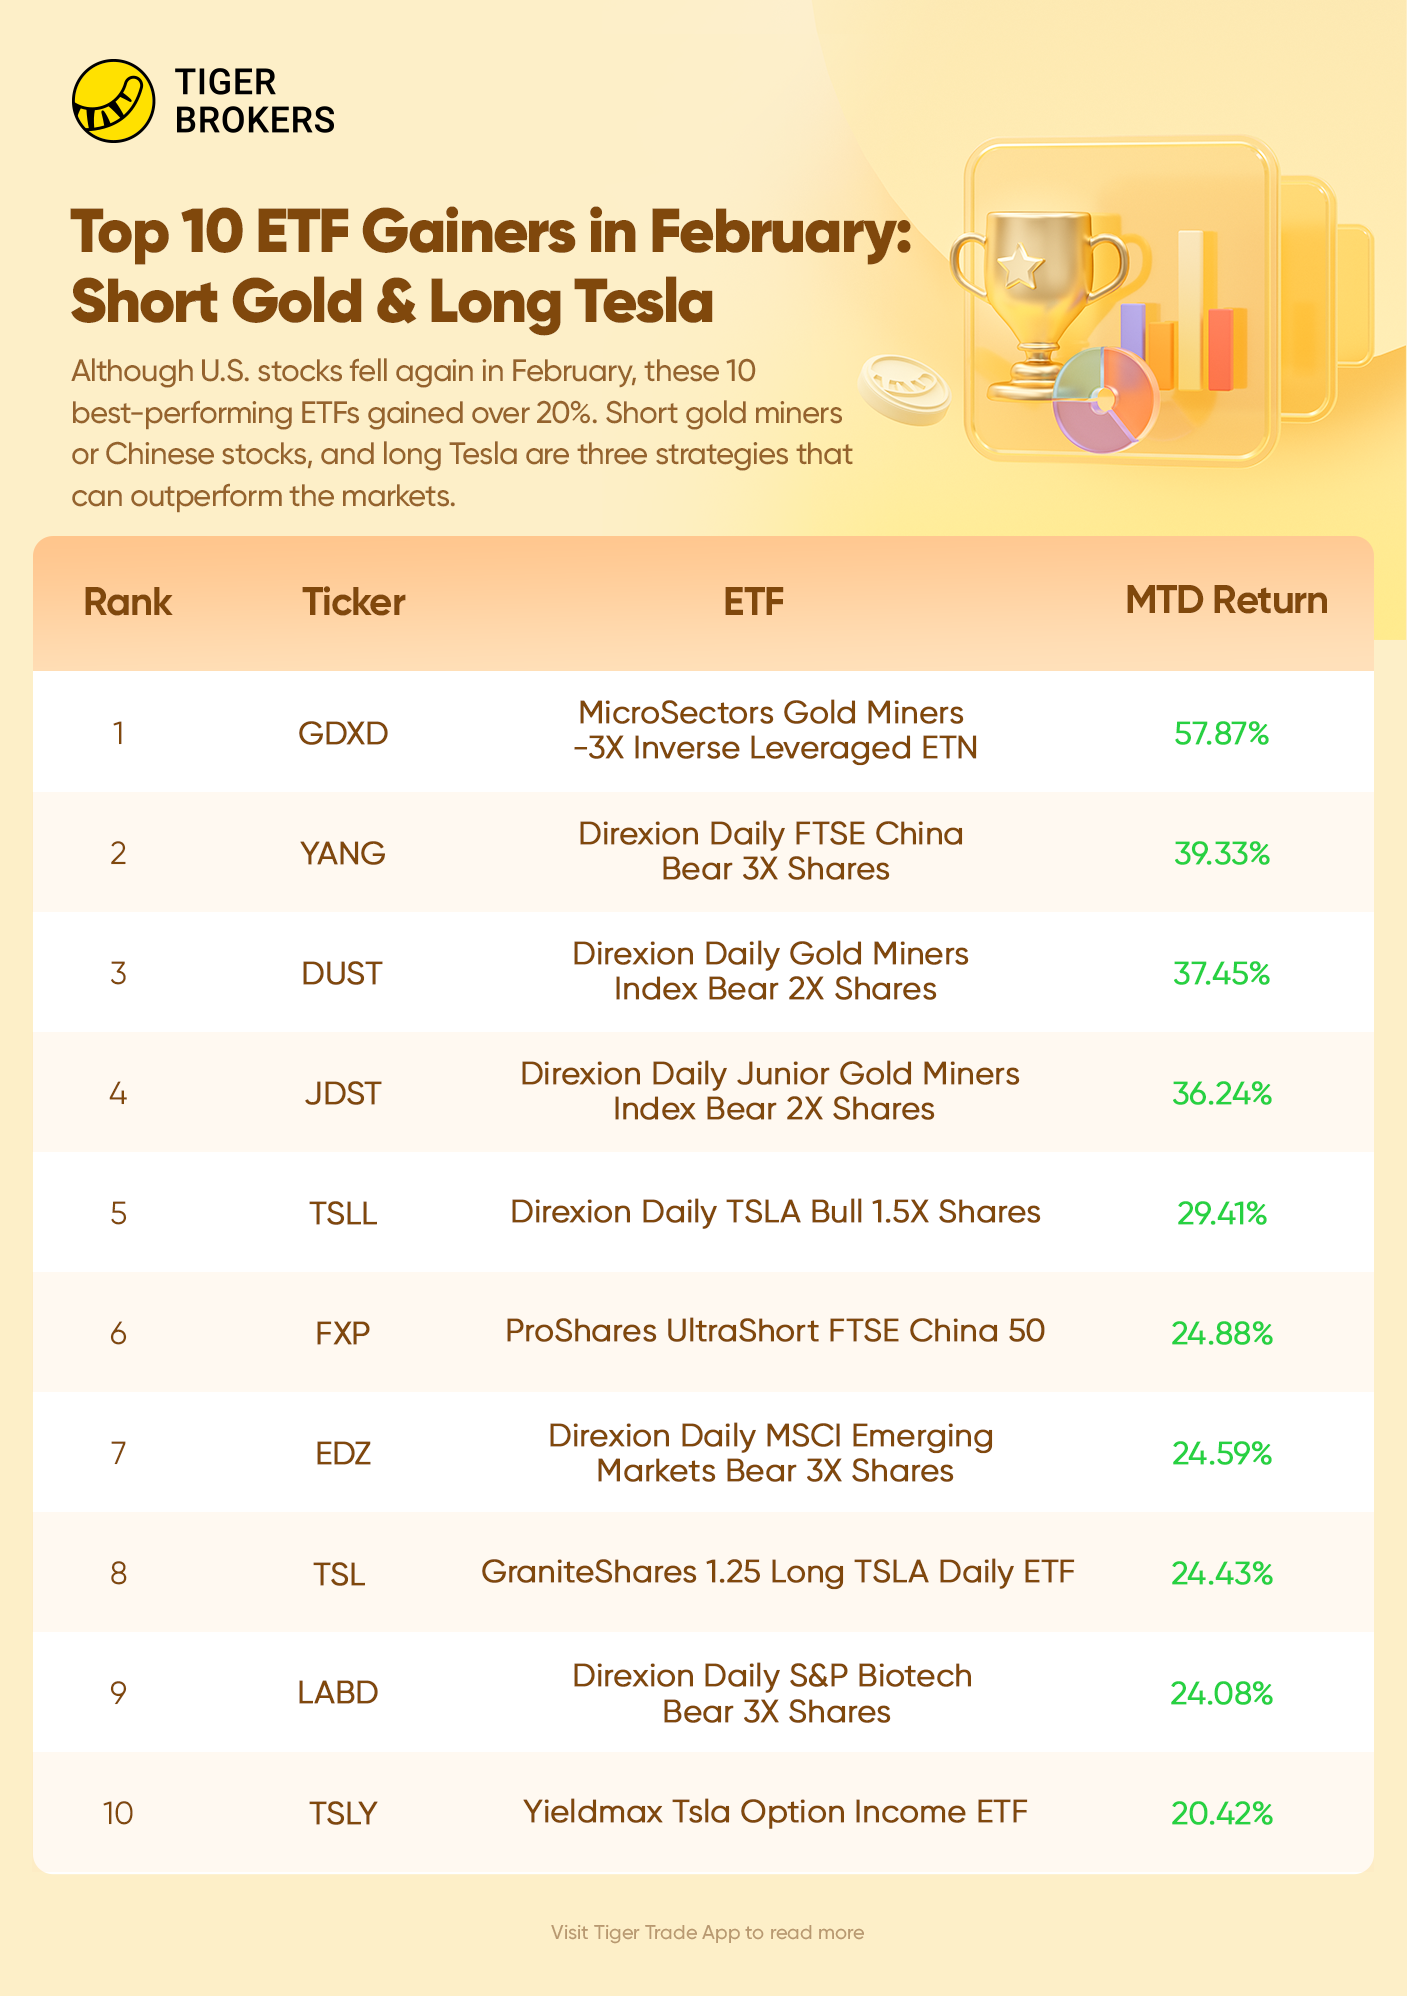Click the bar chart icon
Image resolution: width=1407 pixels, height=1996 pixels.
click(1190, 320)
